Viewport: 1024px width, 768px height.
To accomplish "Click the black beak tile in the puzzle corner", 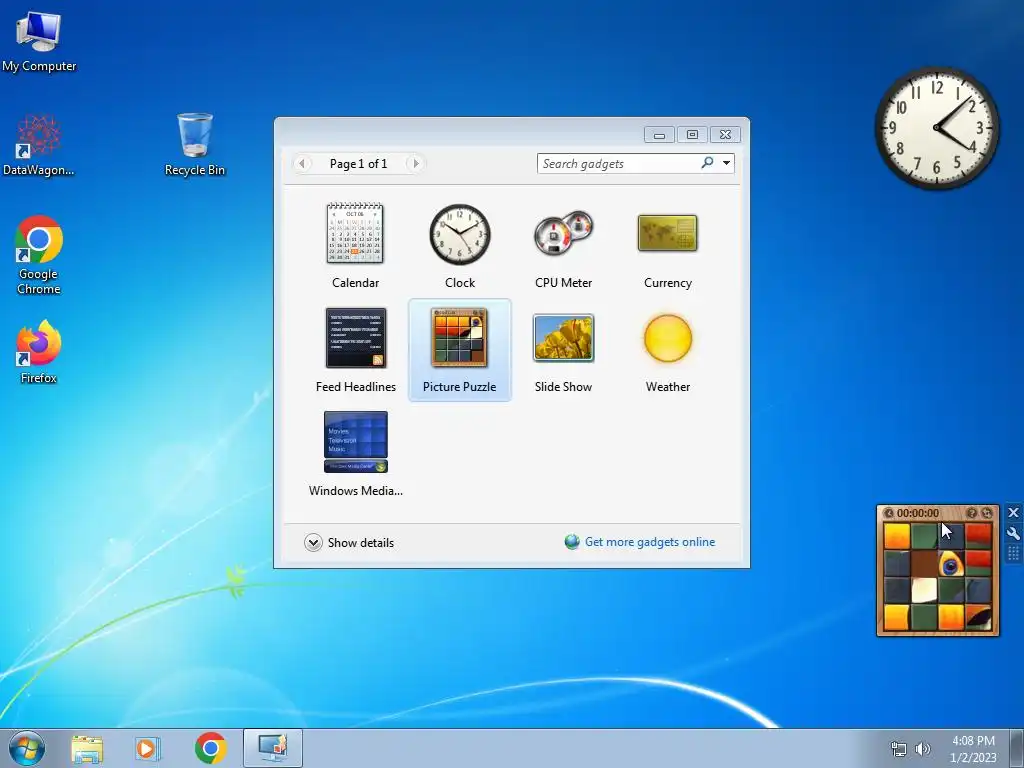I will point(978,617).
